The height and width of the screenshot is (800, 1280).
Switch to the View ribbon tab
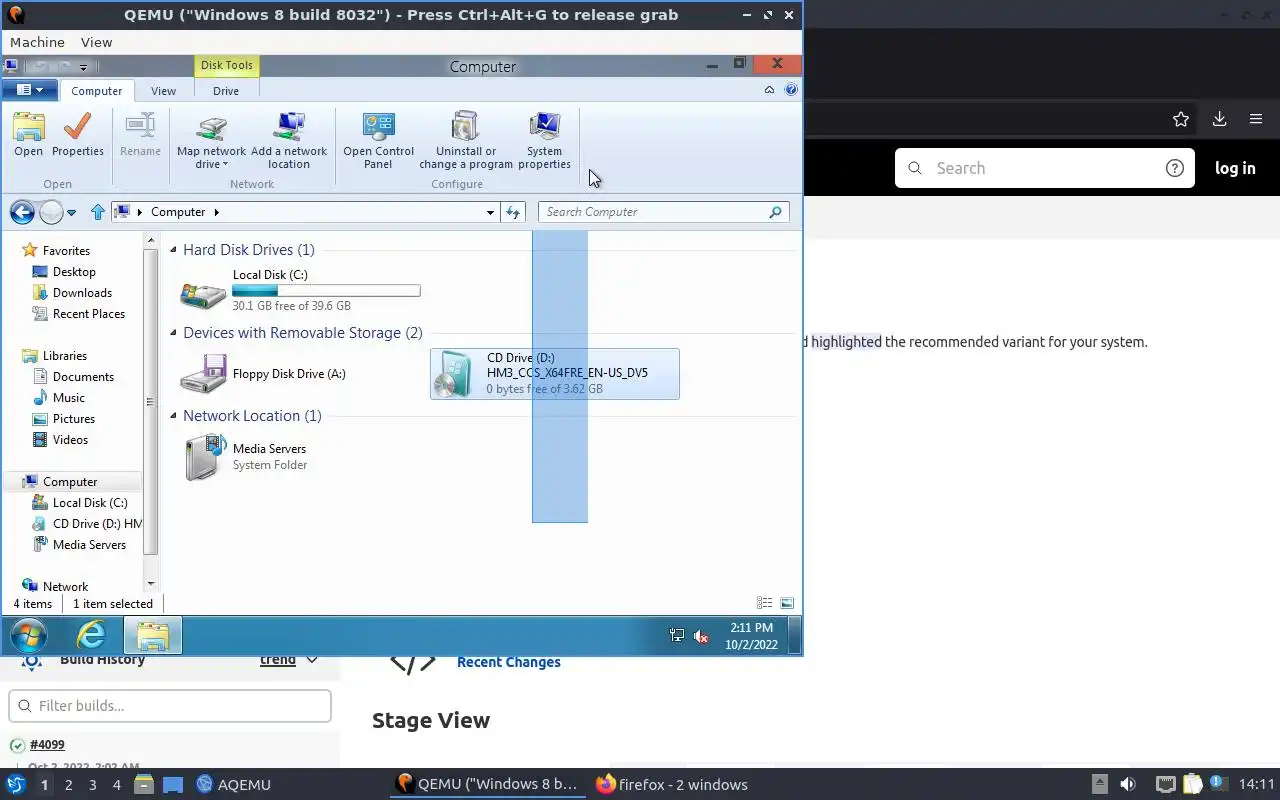tap(163, 90)
